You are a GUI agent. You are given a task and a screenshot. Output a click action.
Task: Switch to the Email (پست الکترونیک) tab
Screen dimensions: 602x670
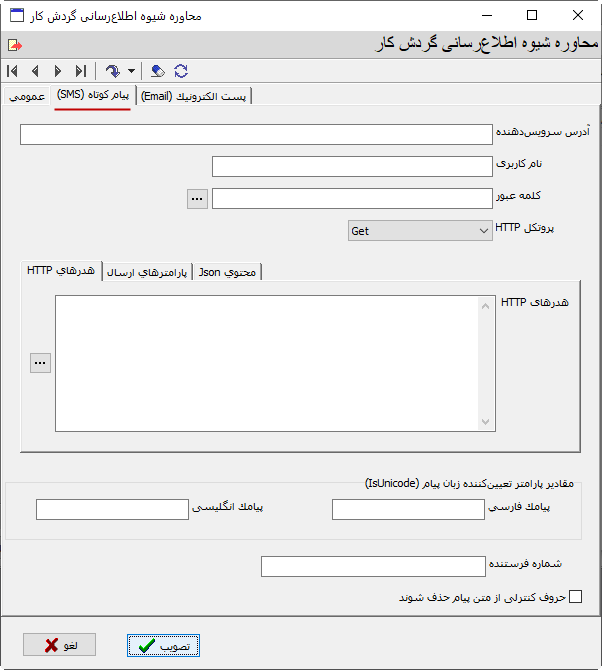(x=193, y=97)
